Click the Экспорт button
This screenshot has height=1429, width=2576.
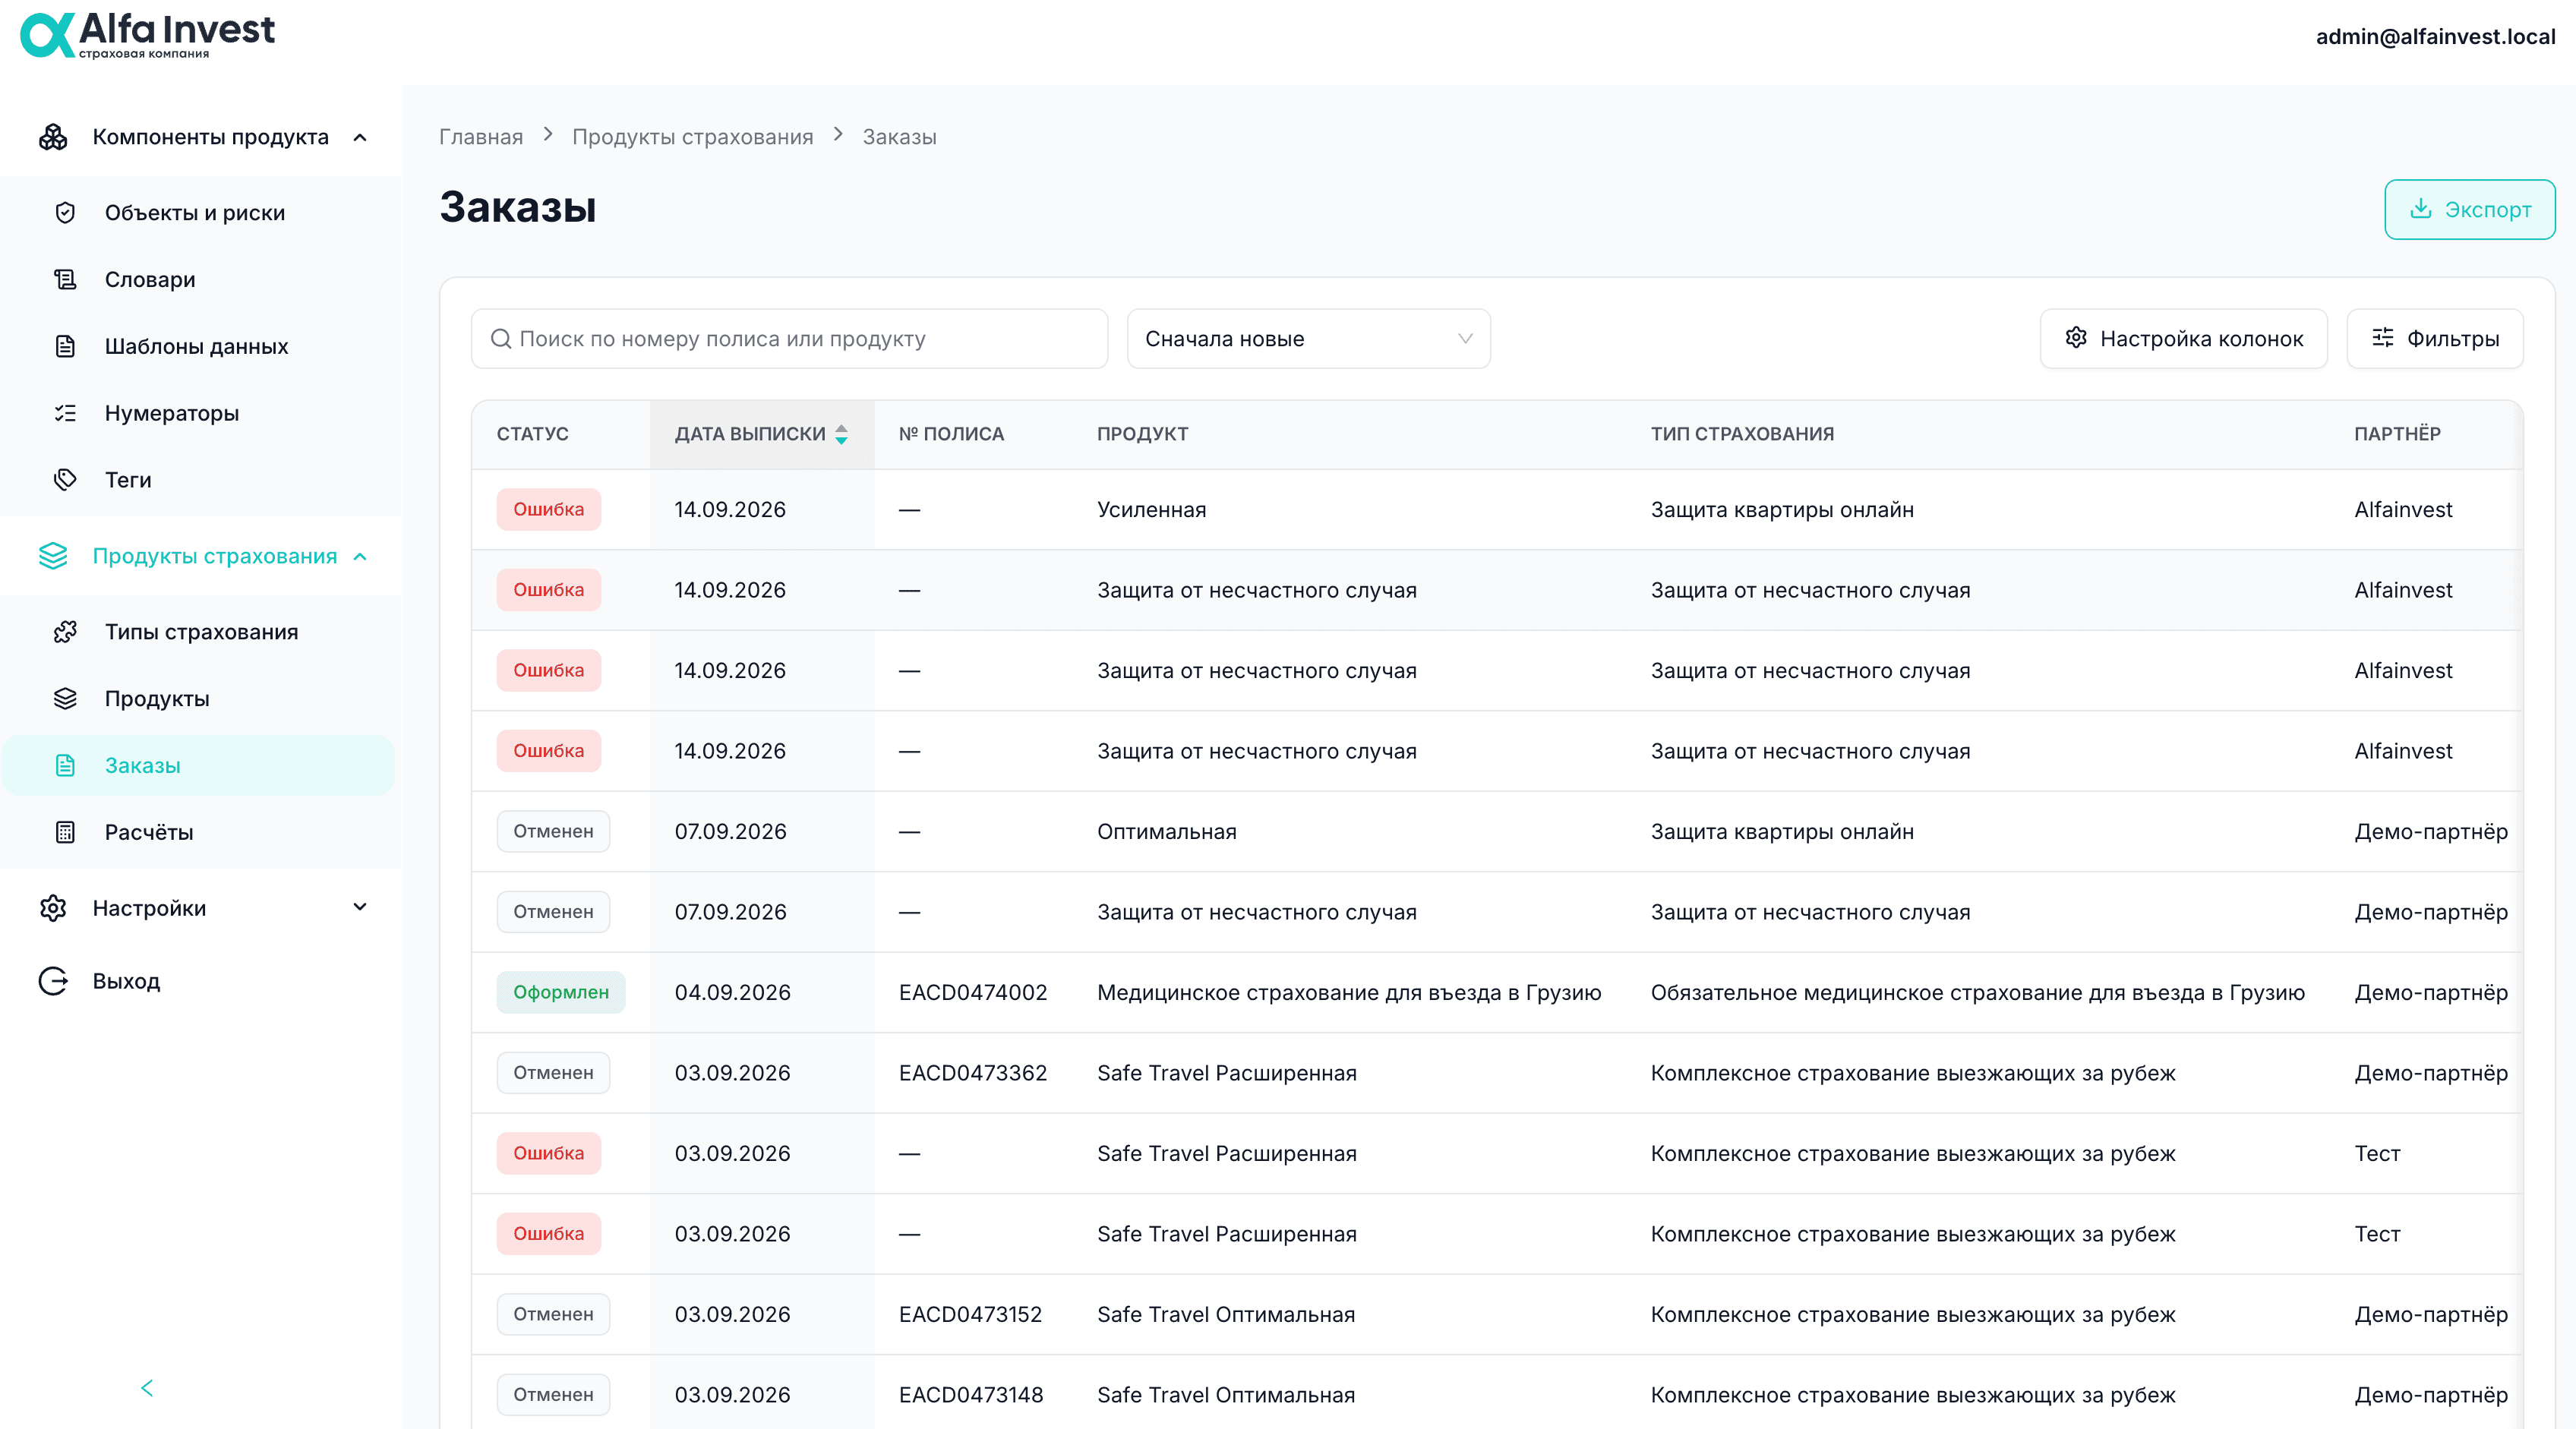[x=2469, y=209]
